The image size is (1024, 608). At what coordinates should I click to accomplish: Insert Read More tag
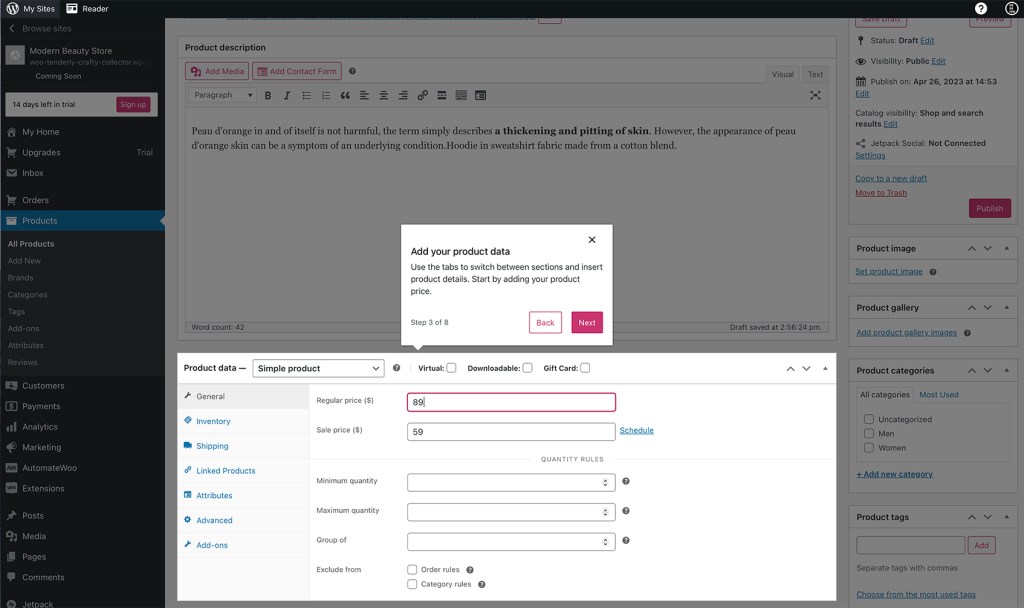tap(441, 95)
